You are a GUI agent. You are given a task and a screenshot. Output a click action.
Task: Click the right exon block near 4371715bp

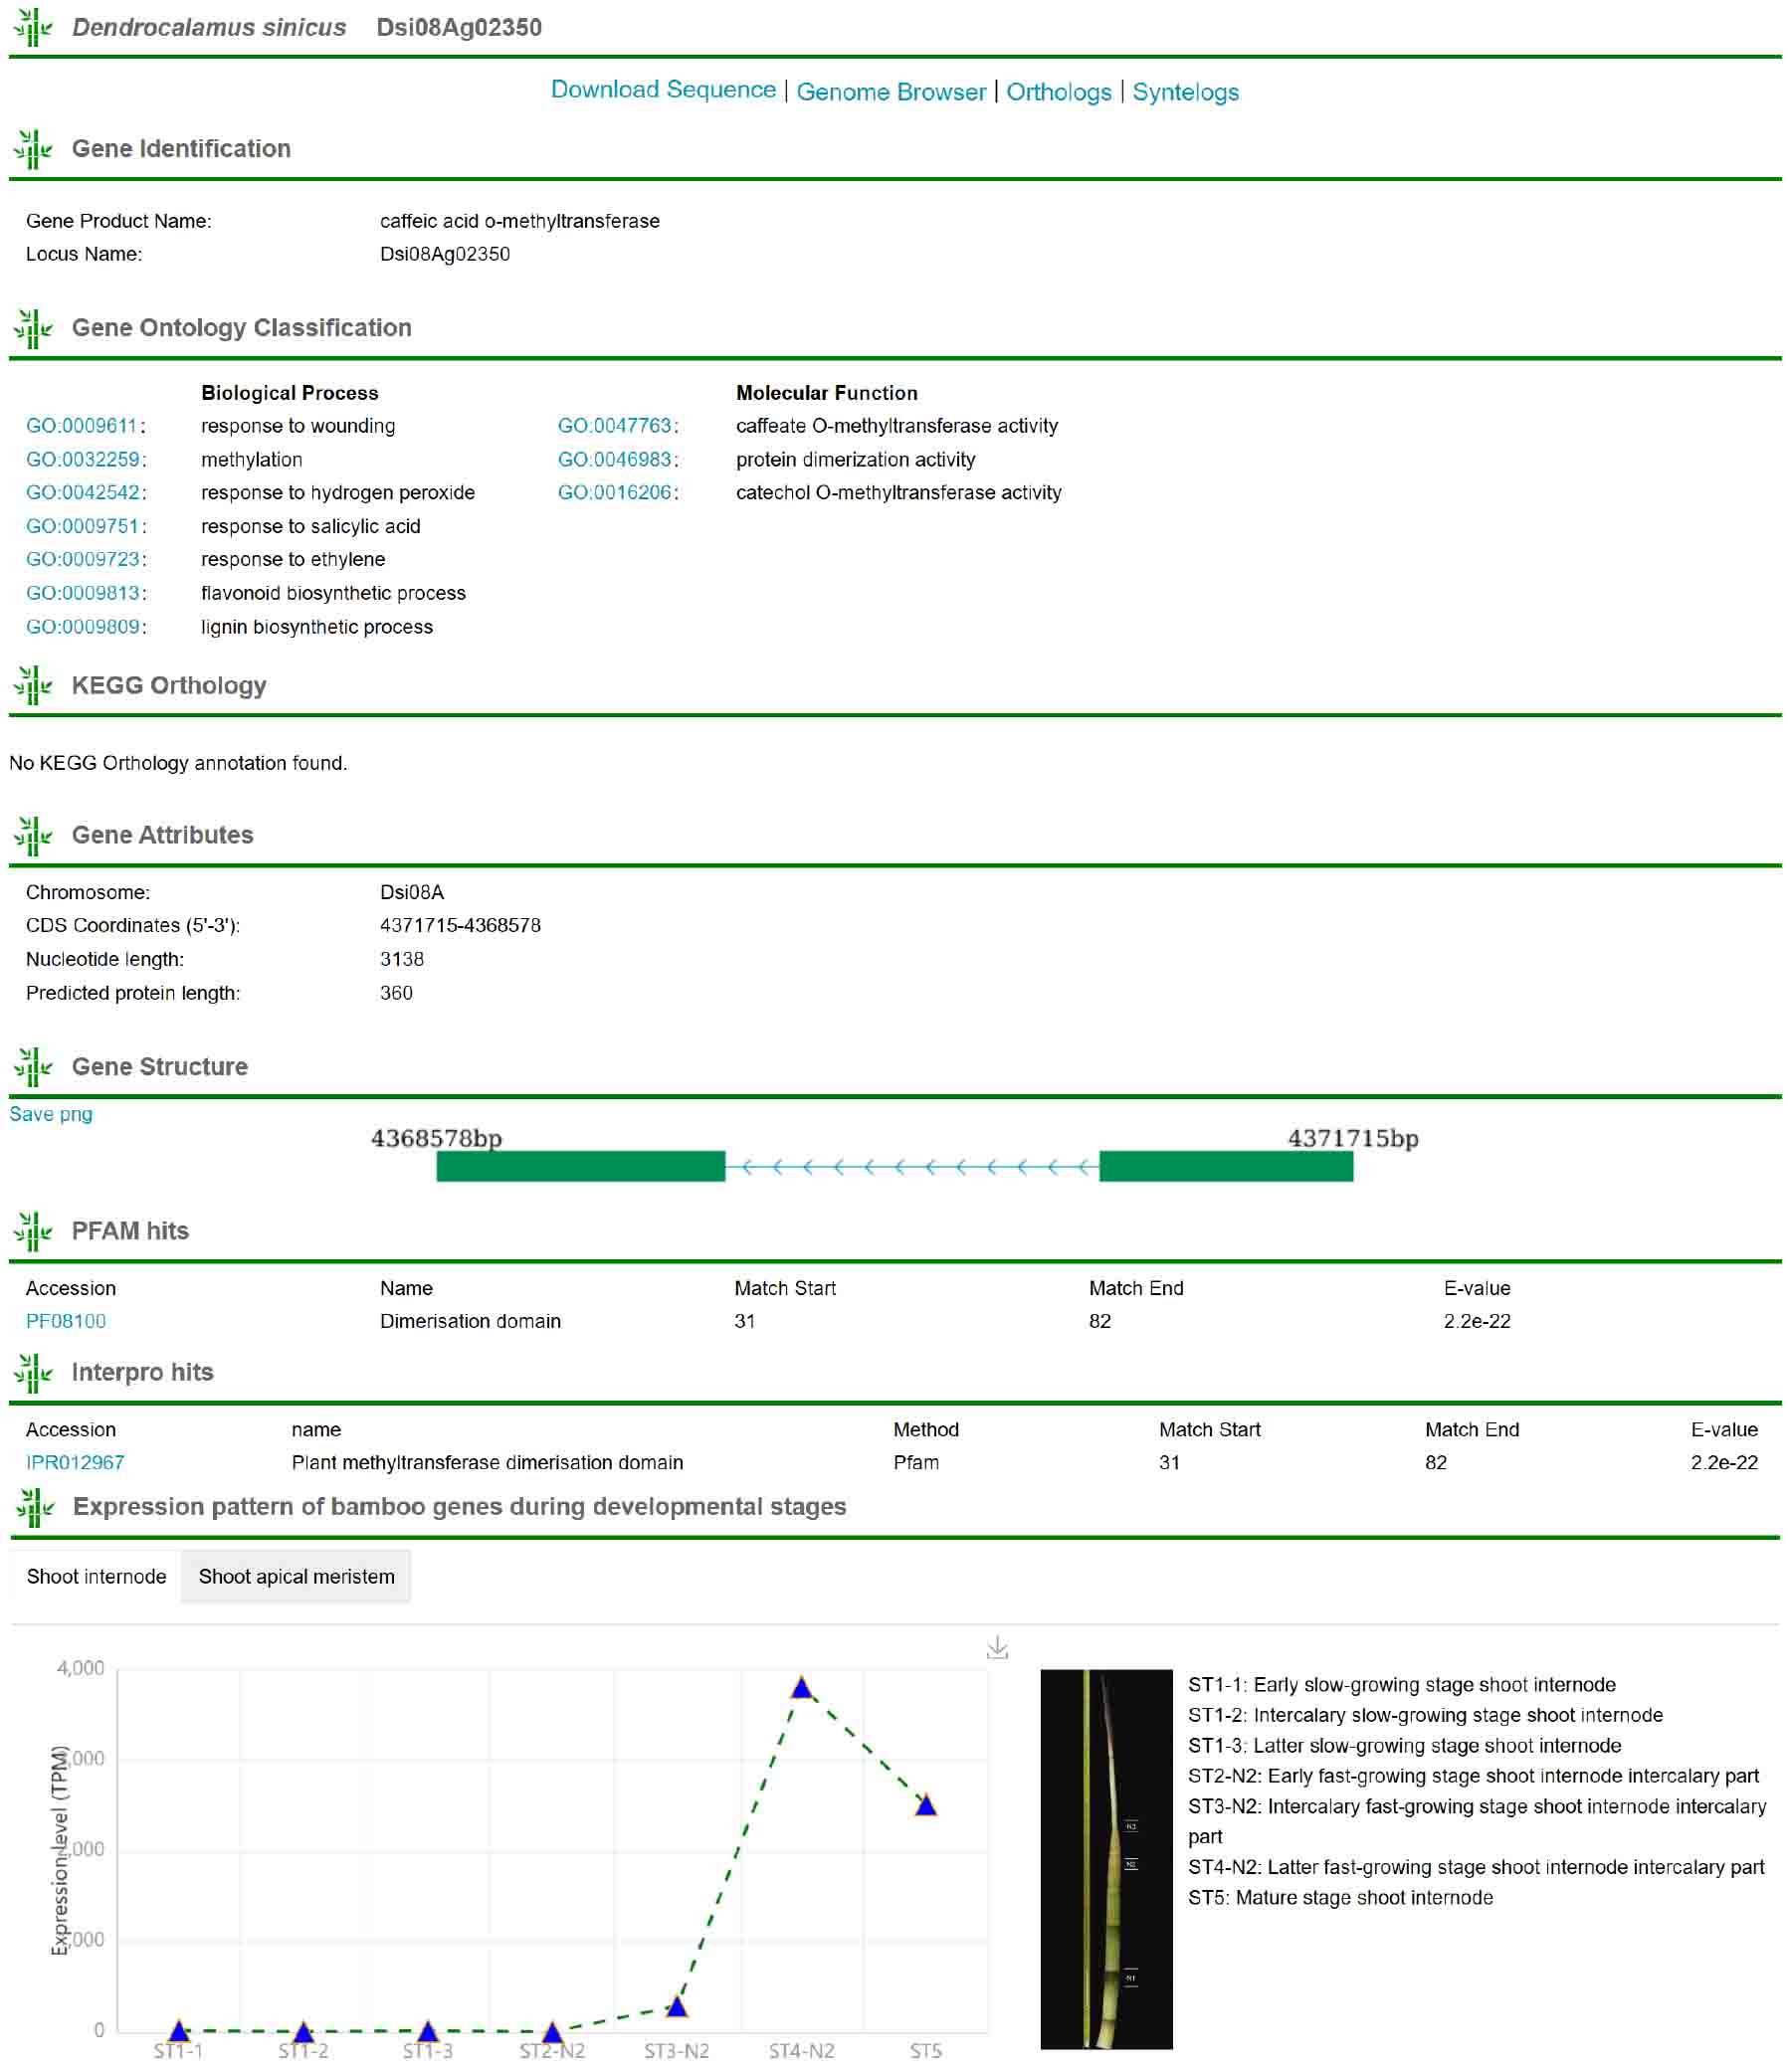1226,1166
